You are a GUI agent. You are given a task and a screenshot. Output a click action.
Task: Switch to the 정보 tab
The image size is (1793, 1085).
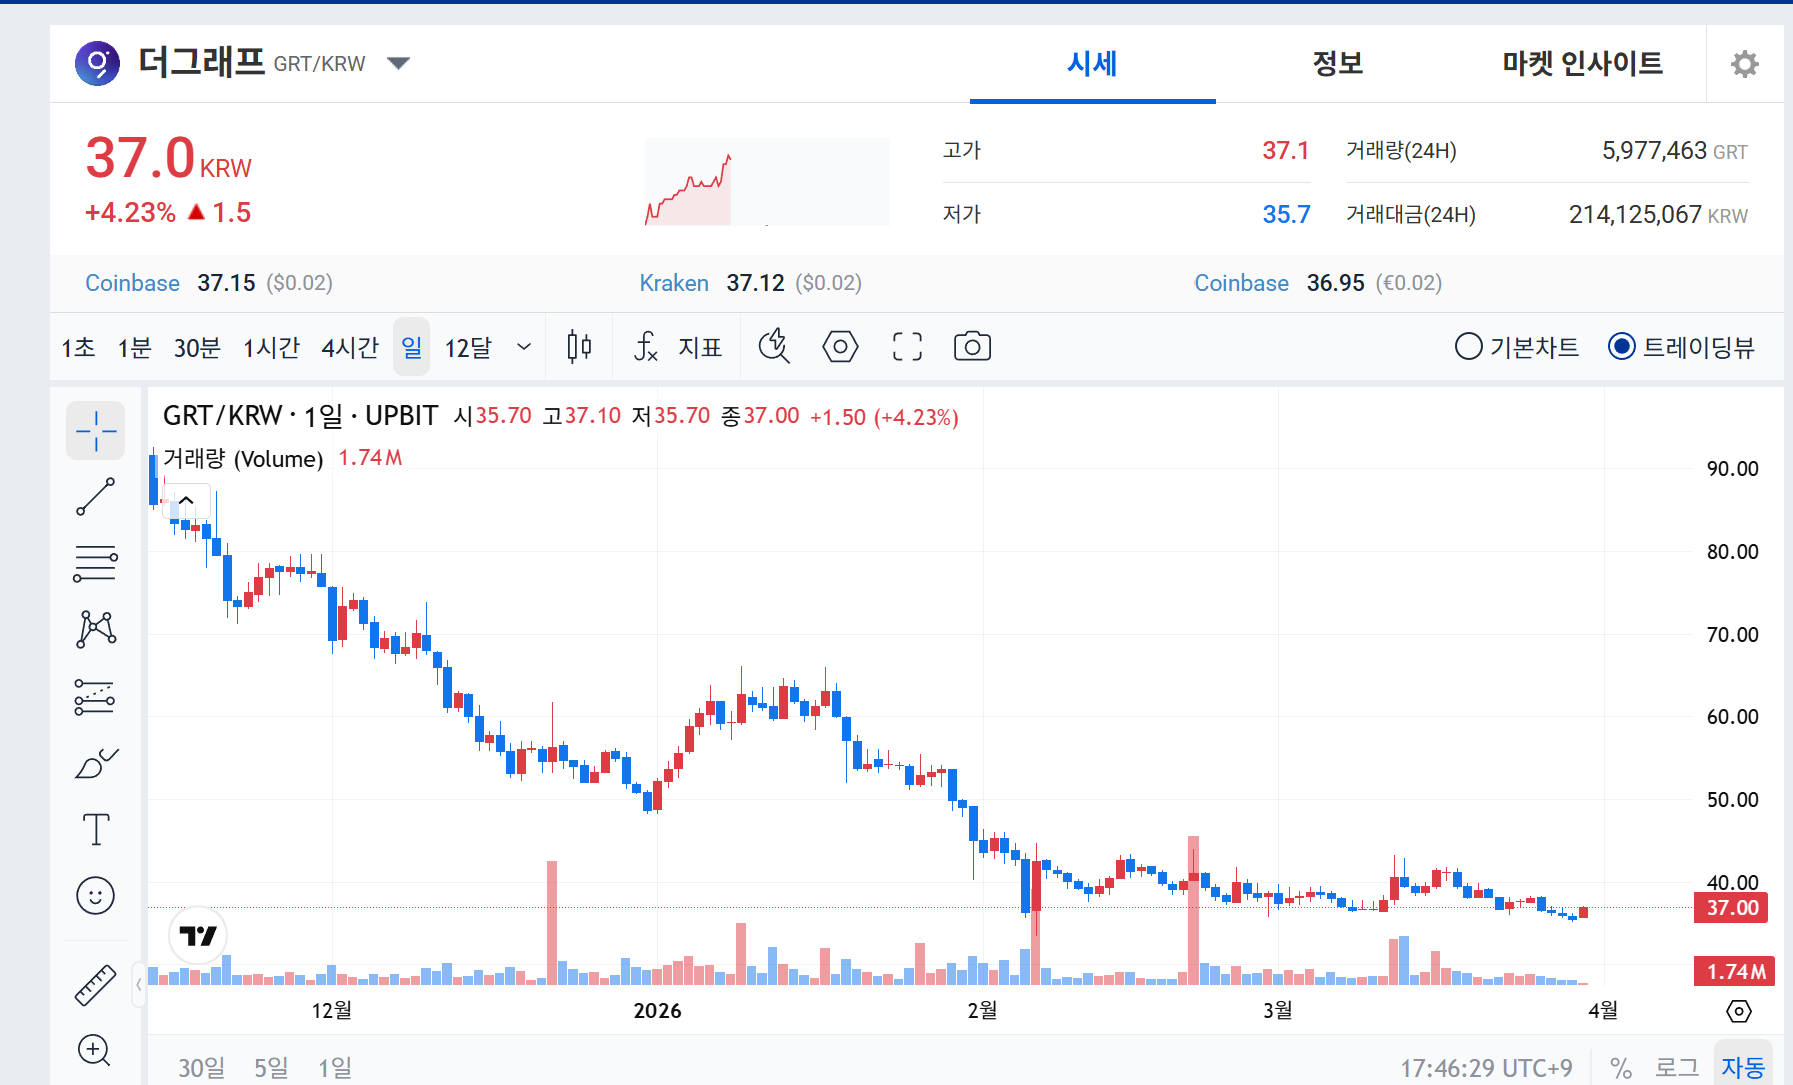tap(1337, 64)
